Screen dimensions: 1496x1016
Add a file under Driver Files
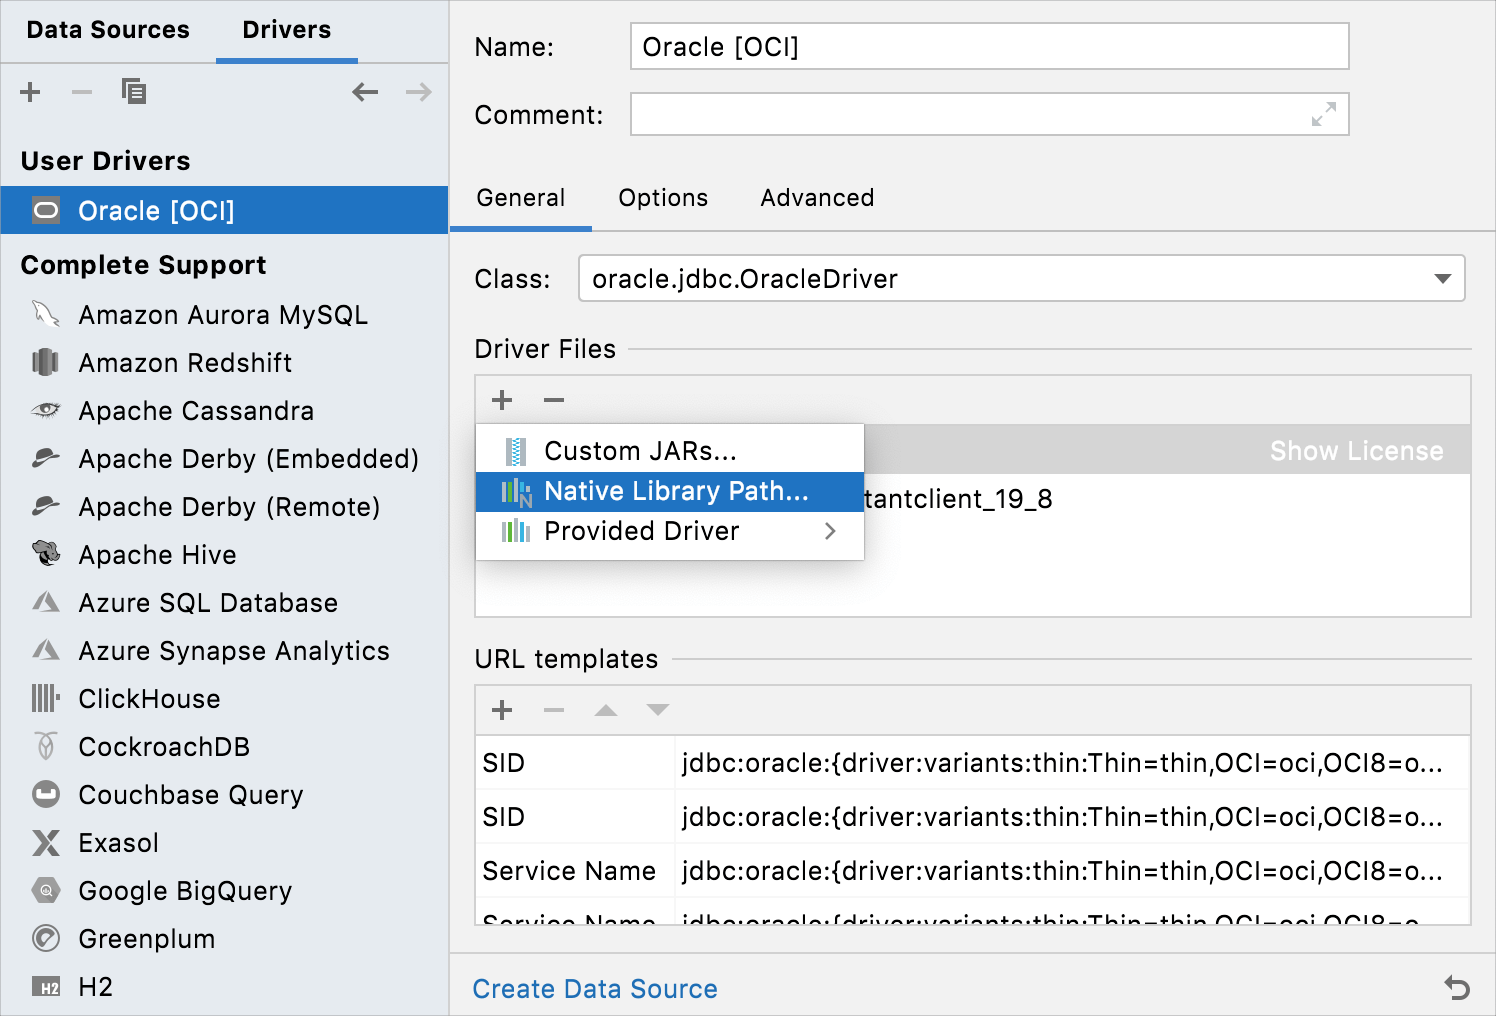pos(502,399)
